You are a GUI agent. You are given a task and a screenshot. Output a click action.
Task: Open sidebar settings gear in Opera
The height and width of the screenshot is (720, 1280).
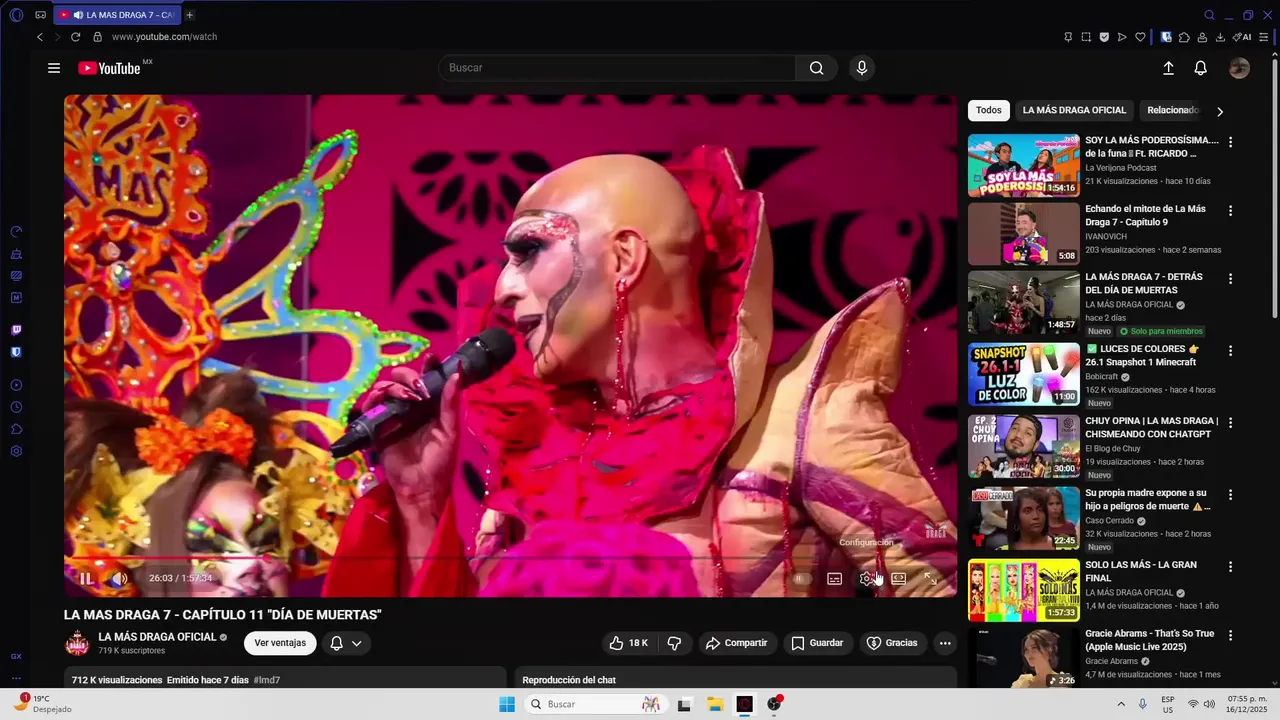coord(16,451)
